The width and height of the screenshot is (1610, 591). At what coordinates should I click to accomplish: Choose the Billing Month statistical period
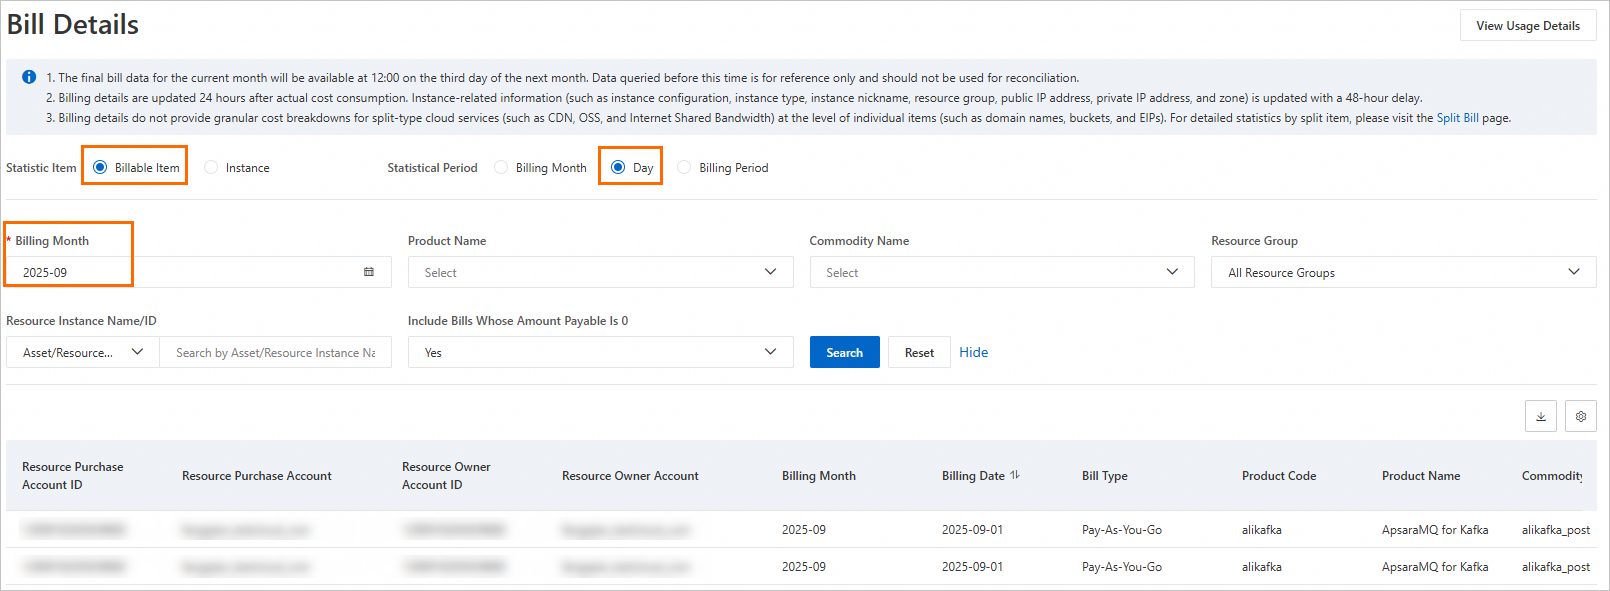pyautogui.click(x=501, y=167)
